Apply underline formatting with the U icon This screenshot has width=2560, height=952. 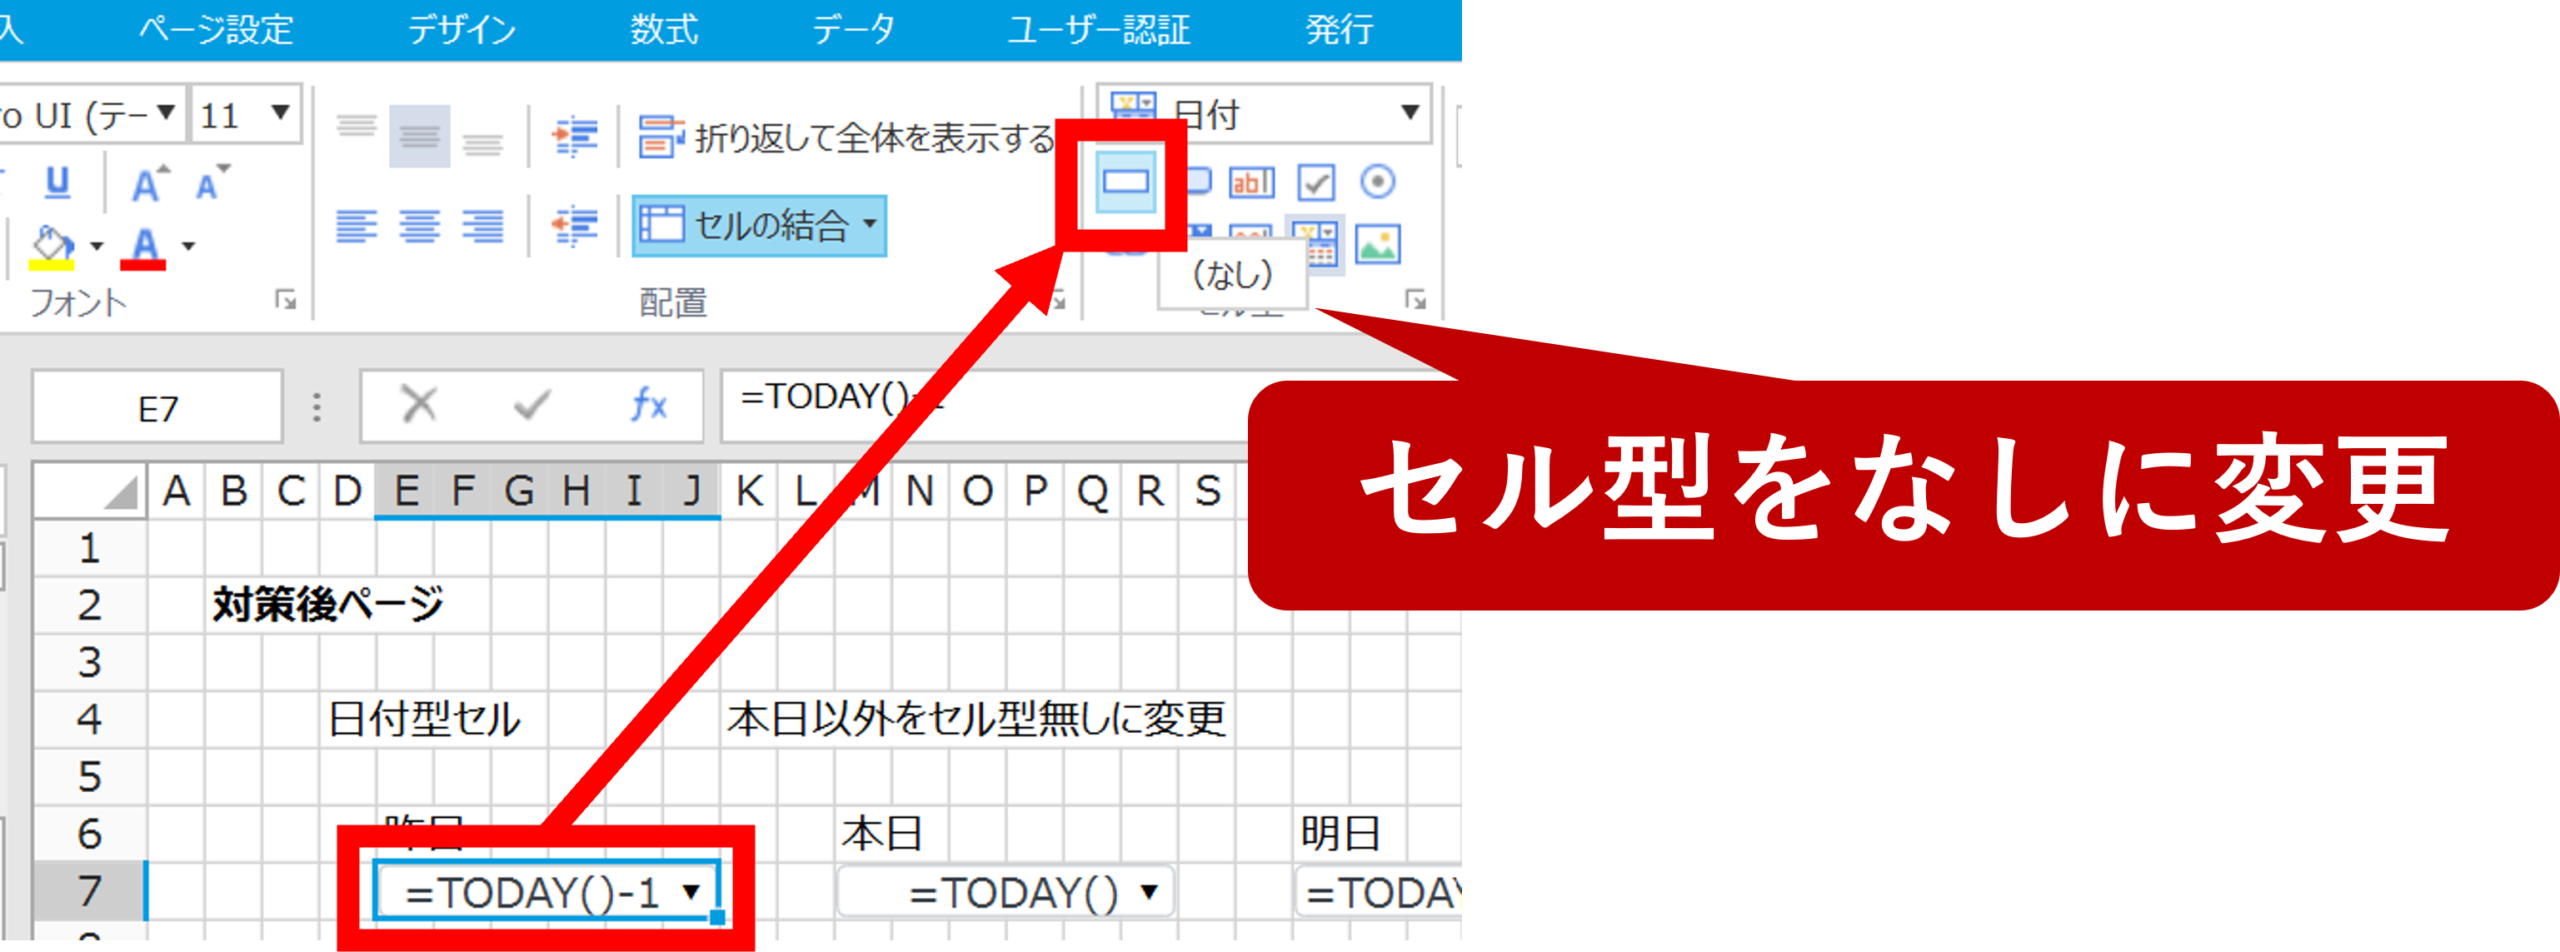(57, 182)
